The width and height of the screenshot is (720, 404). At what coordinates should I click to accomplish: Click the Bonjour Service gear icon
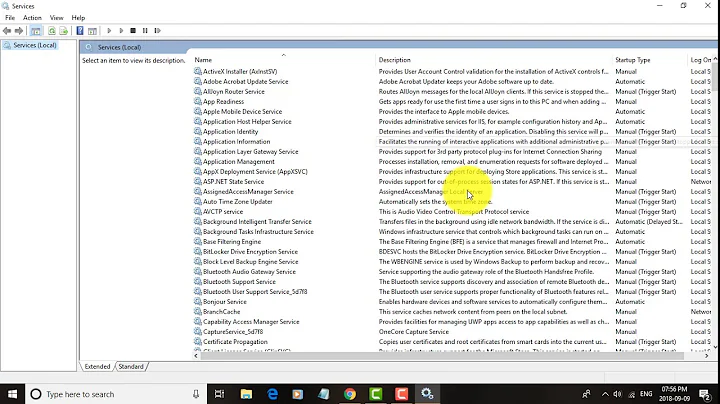pyautogui.click(x=197, y=302)
